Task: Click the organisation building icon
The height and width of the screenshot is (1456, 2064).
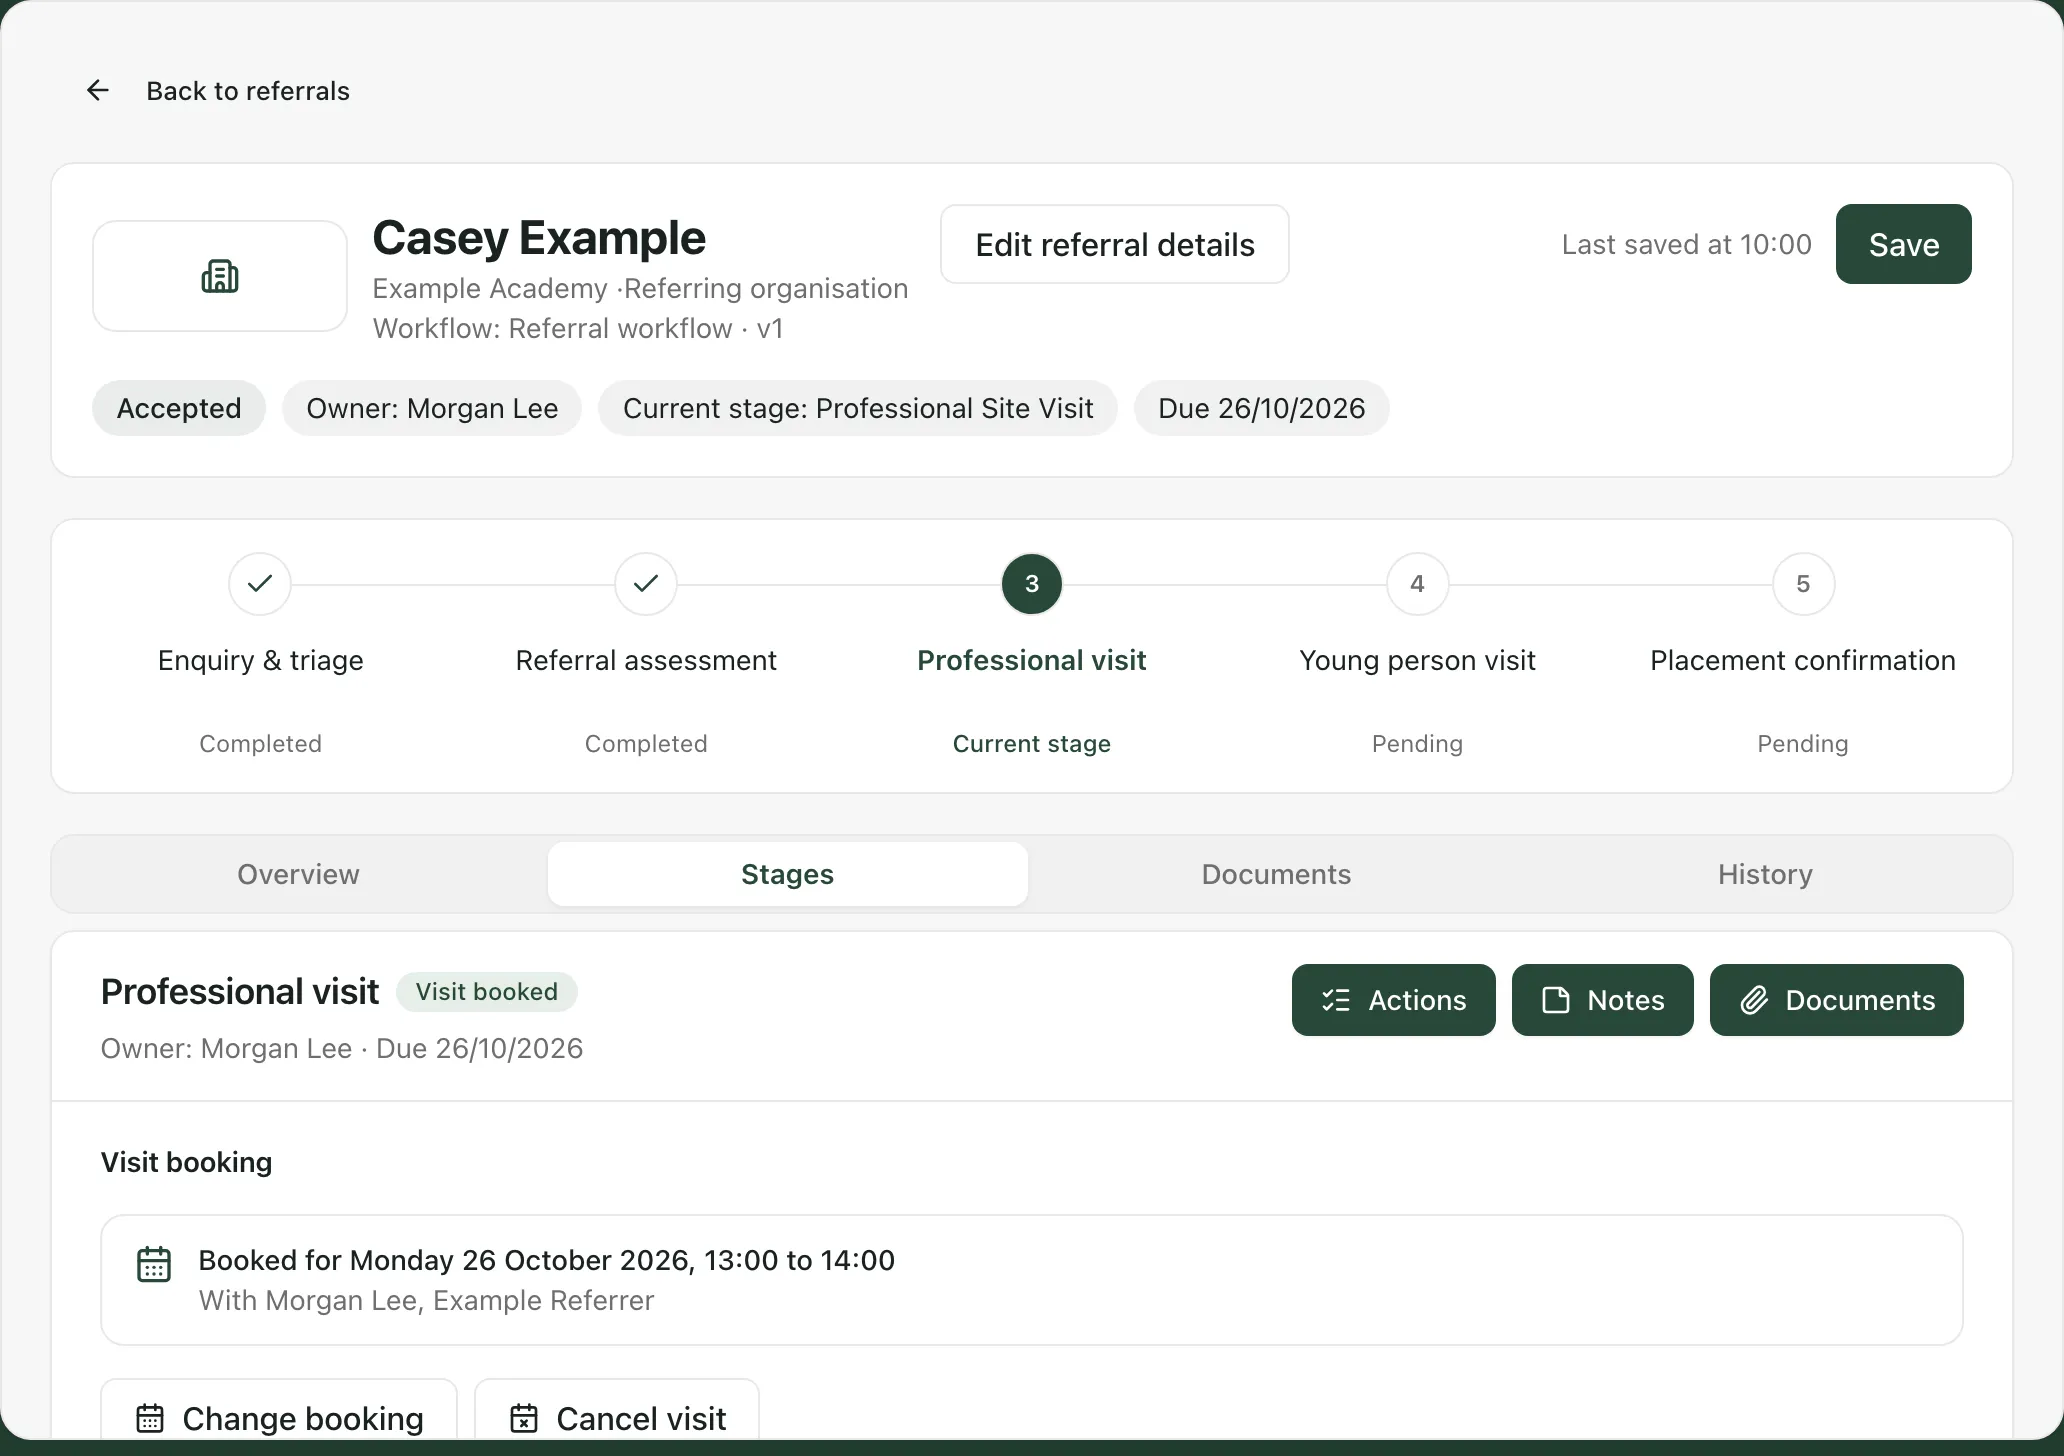Action: point(220,276)
